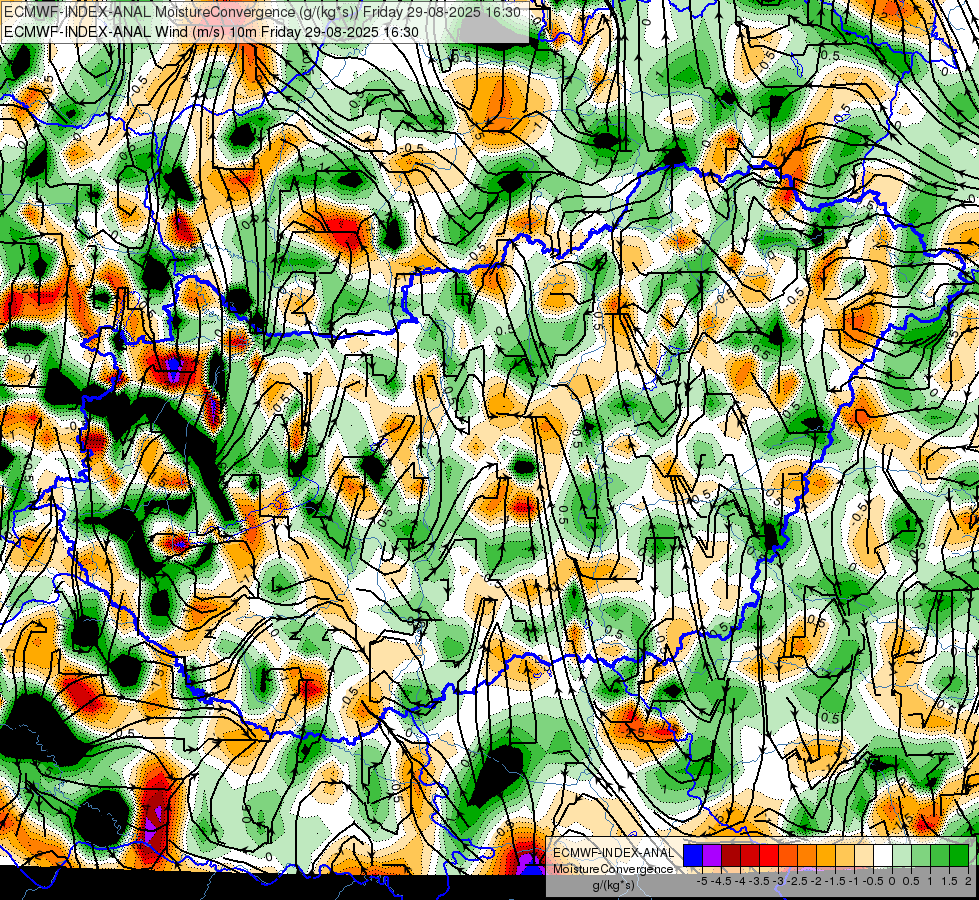Click the -5 legend tick label
979x900 pixels.
coord(702,881)
